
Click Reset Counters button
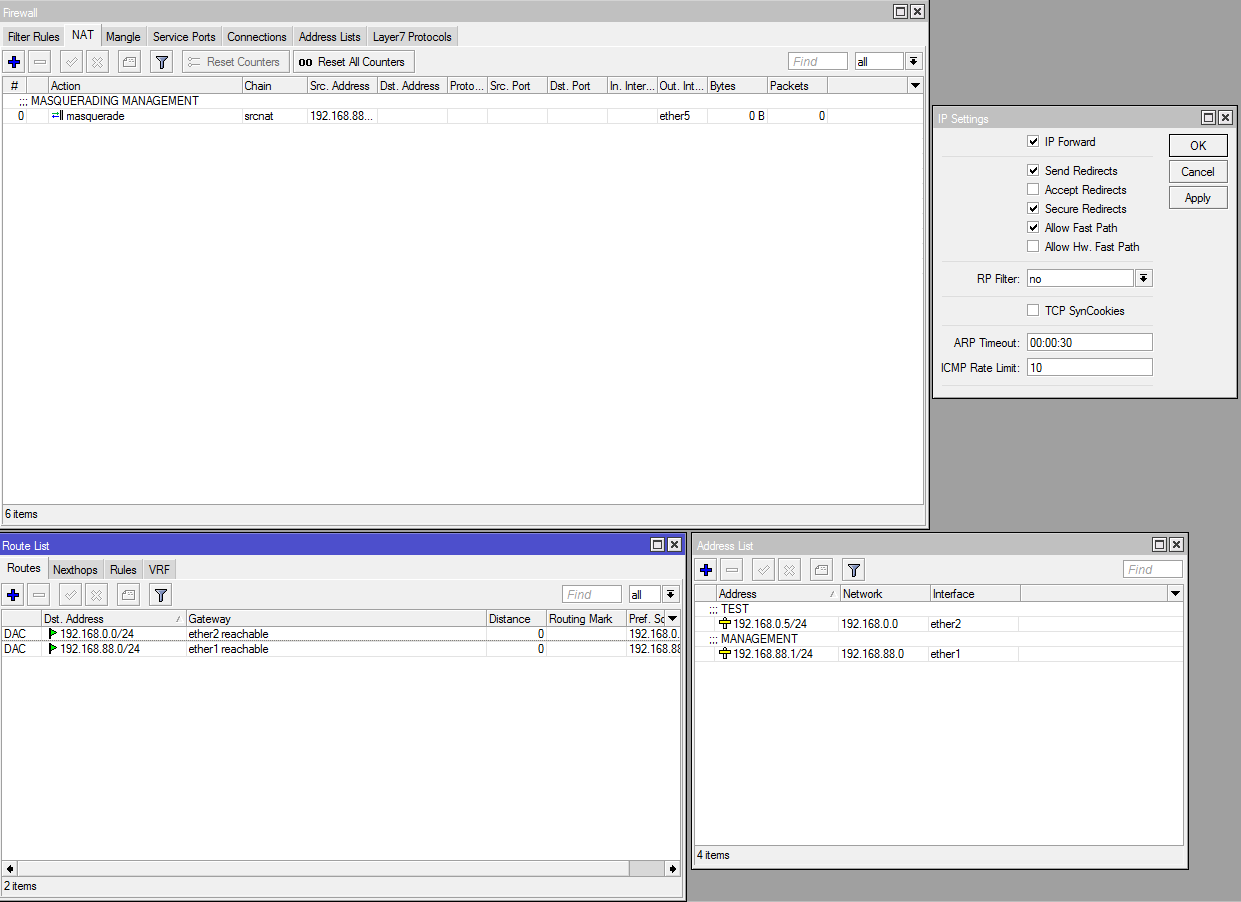235,62
